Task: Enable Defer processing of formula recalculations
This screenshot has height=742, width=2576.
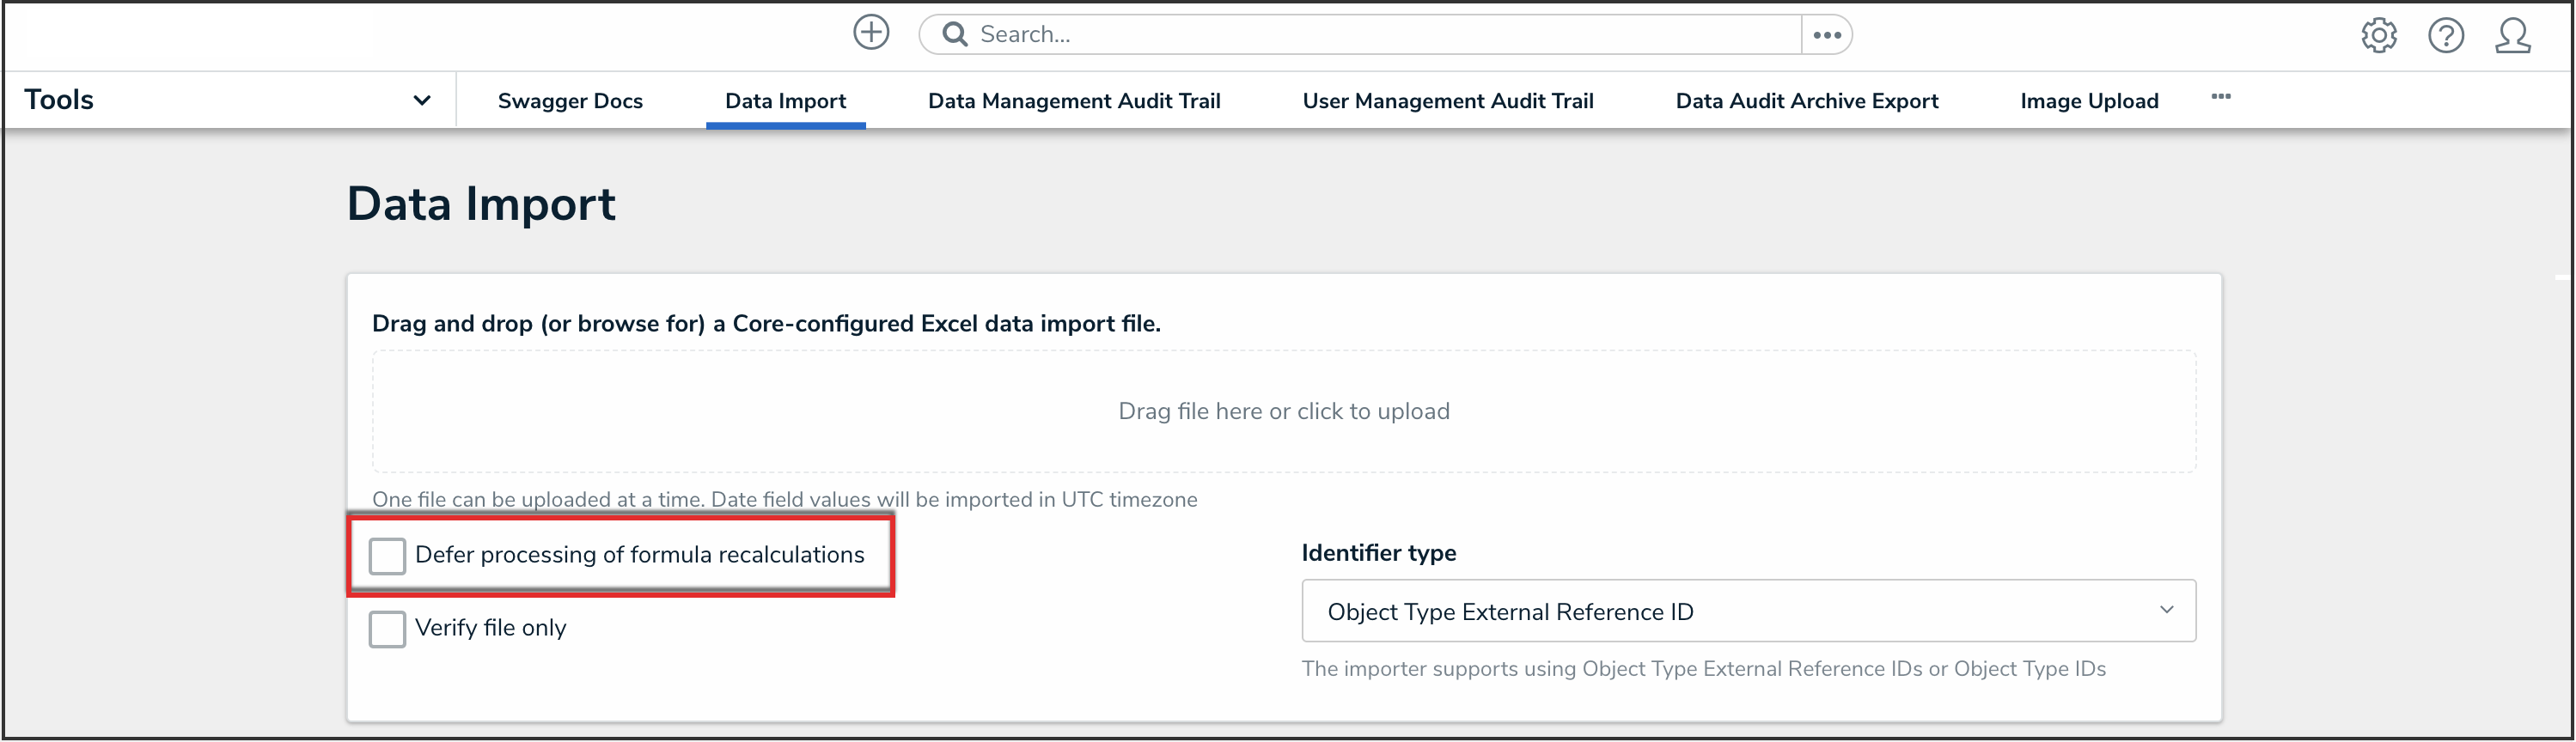Action: pos(387,556)
